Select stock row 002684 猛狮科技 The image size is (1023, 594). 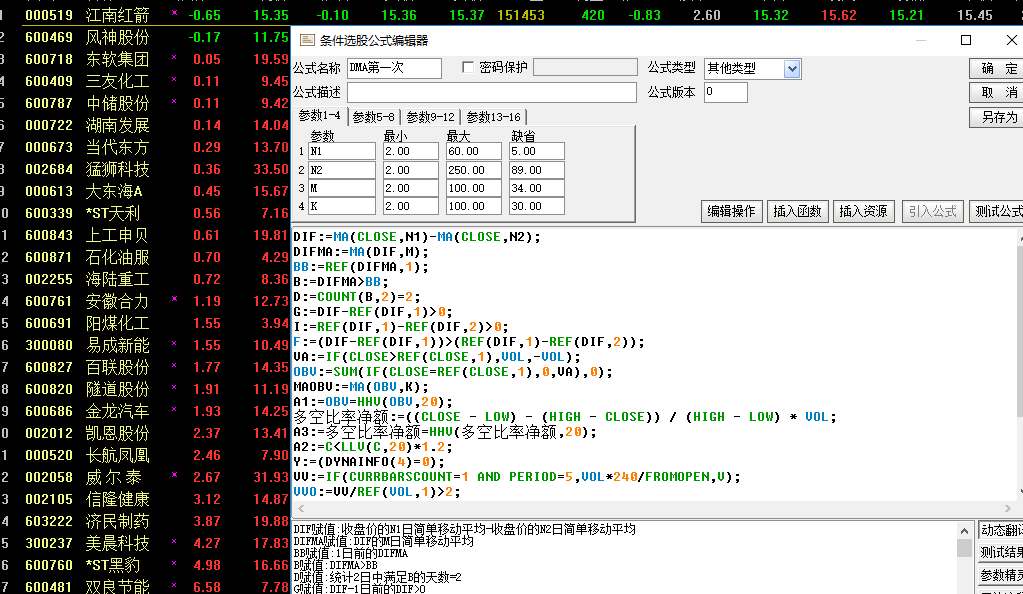click(145, 170)
